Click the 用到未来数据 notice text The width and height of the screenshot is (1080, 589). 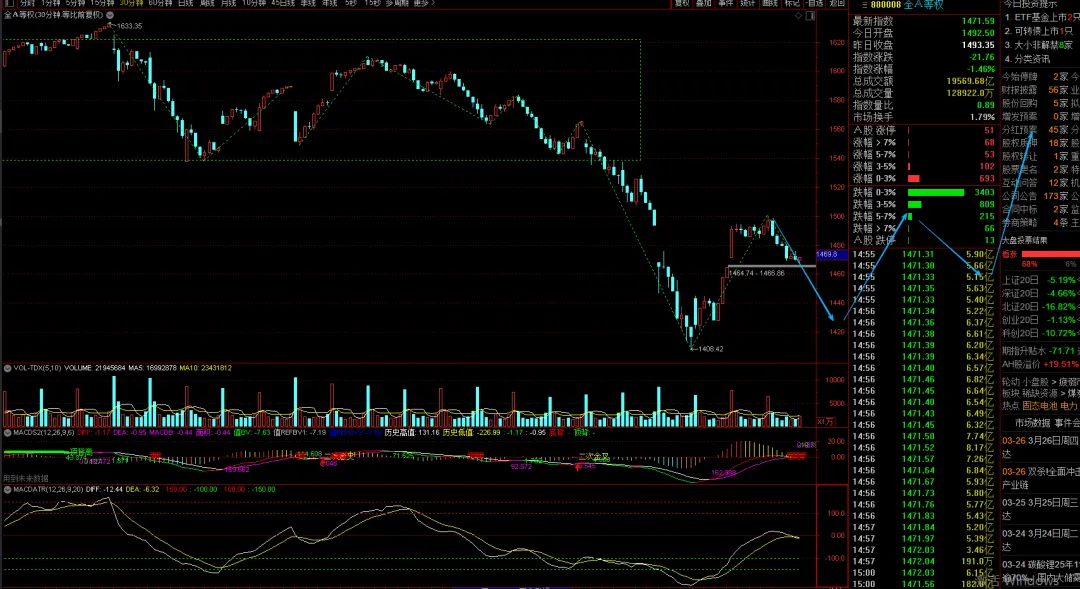[25, 478]
